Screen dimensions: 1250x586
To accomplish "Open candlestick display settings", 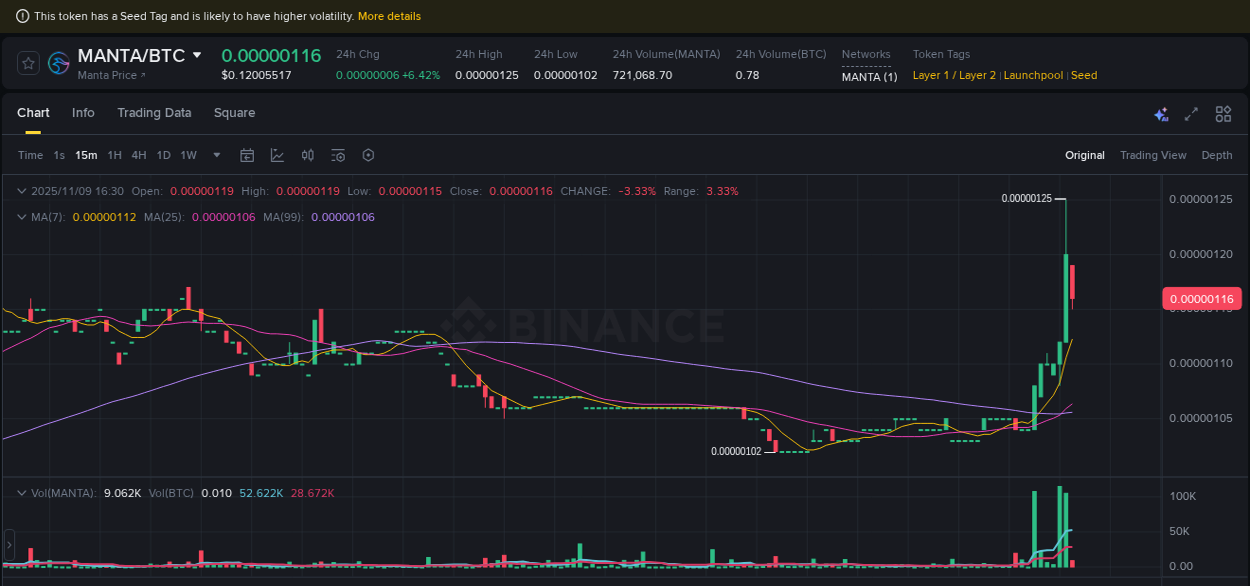I will pyautogui.click(x=308, y=155).
